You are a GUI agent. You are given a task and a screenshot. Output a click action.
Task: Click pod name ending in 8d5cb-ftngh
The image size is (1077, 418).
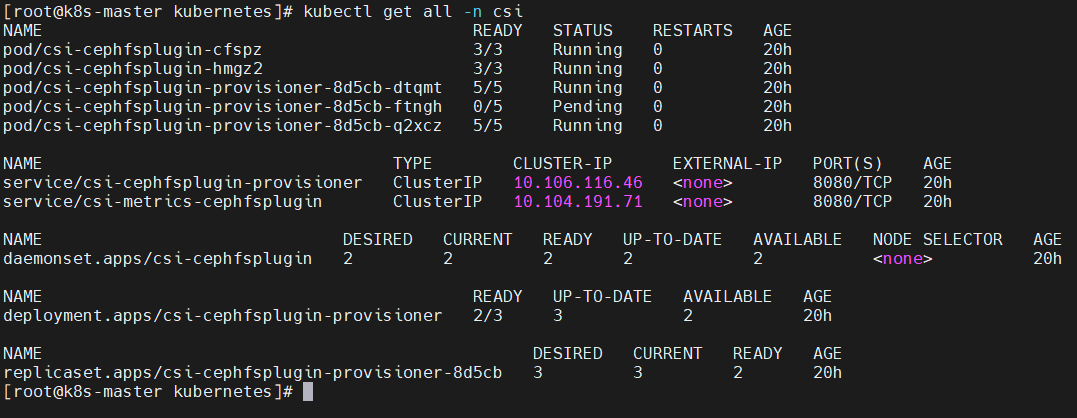(x=222, y=107)
